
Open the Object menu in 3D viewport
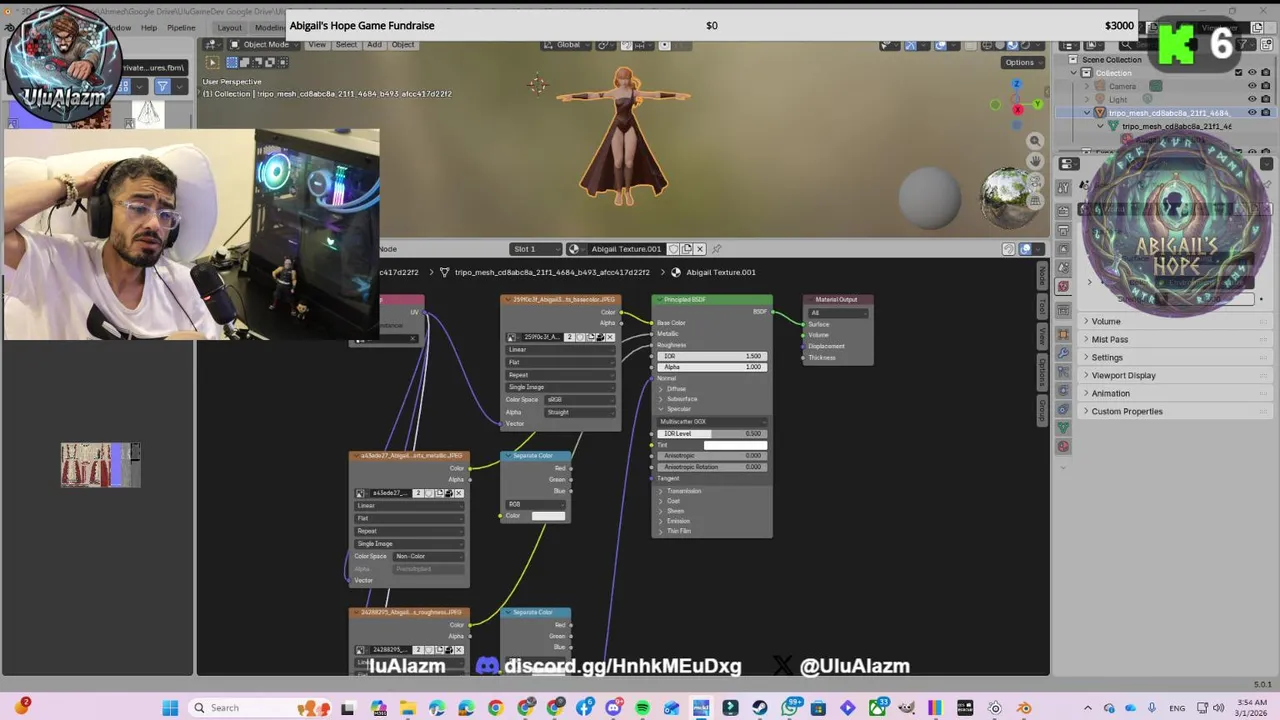403,44
